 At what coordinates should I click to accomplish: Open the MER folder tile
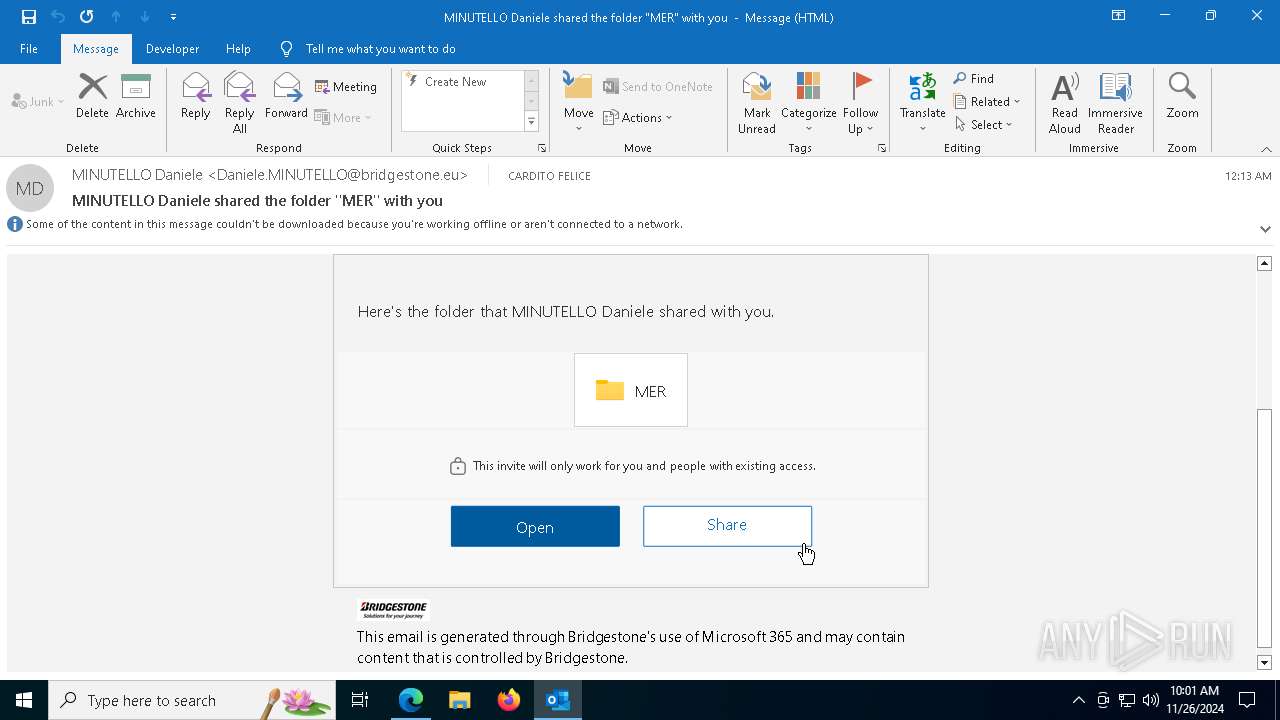coord(631,390)
